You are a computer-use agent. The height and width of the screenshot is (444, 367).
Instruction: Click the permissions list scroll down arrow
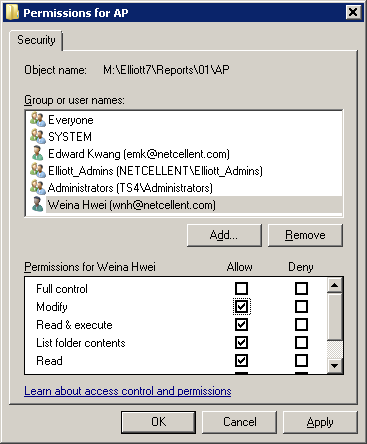335,366
